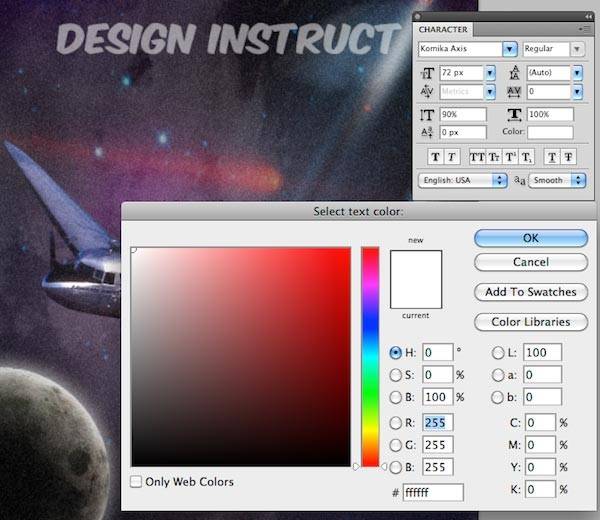Click the Color swatch in Character panel
600x520 pixels.
(551, 132)
